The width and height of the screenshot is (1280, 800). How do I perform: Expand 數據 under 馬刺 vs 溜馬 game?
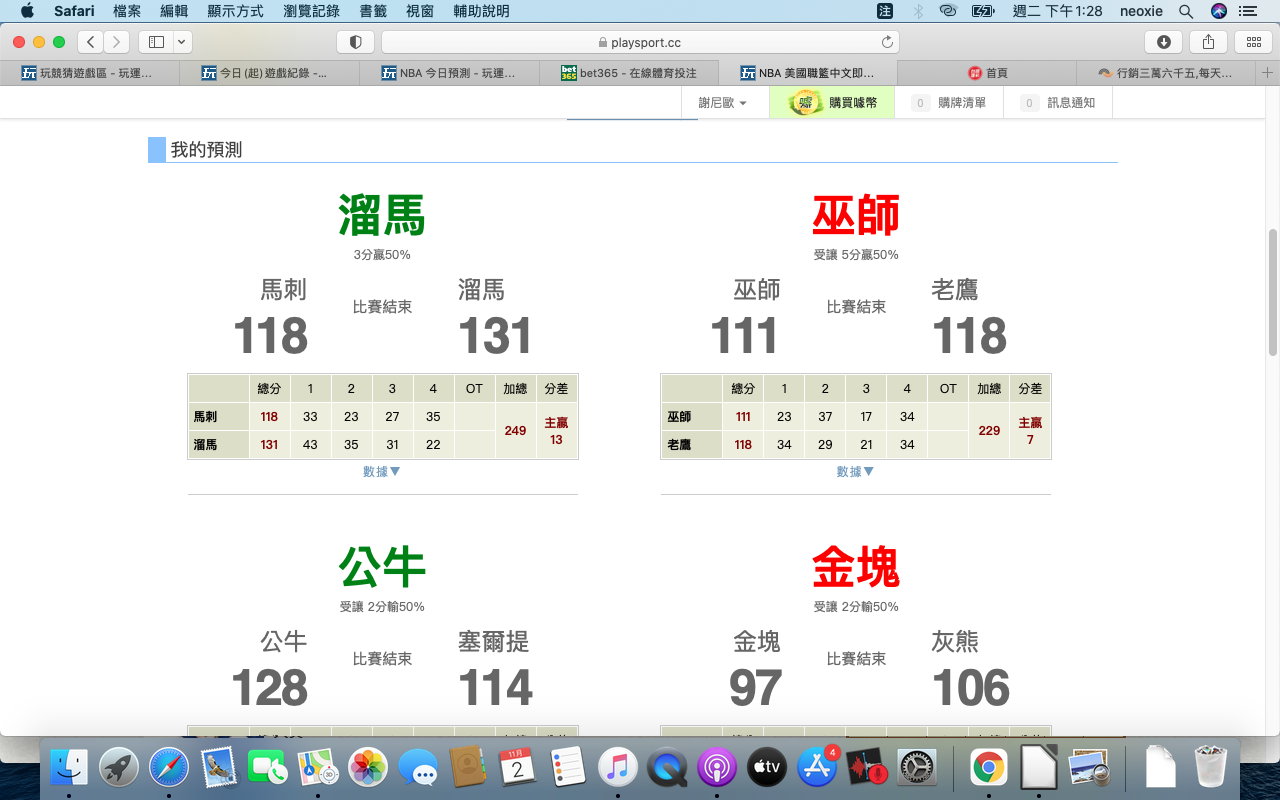click(382, 472)
